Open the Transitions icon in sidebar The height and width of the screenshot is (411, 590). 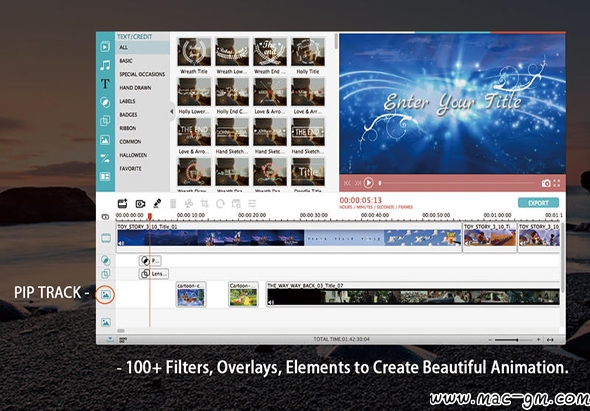(105, 158)
